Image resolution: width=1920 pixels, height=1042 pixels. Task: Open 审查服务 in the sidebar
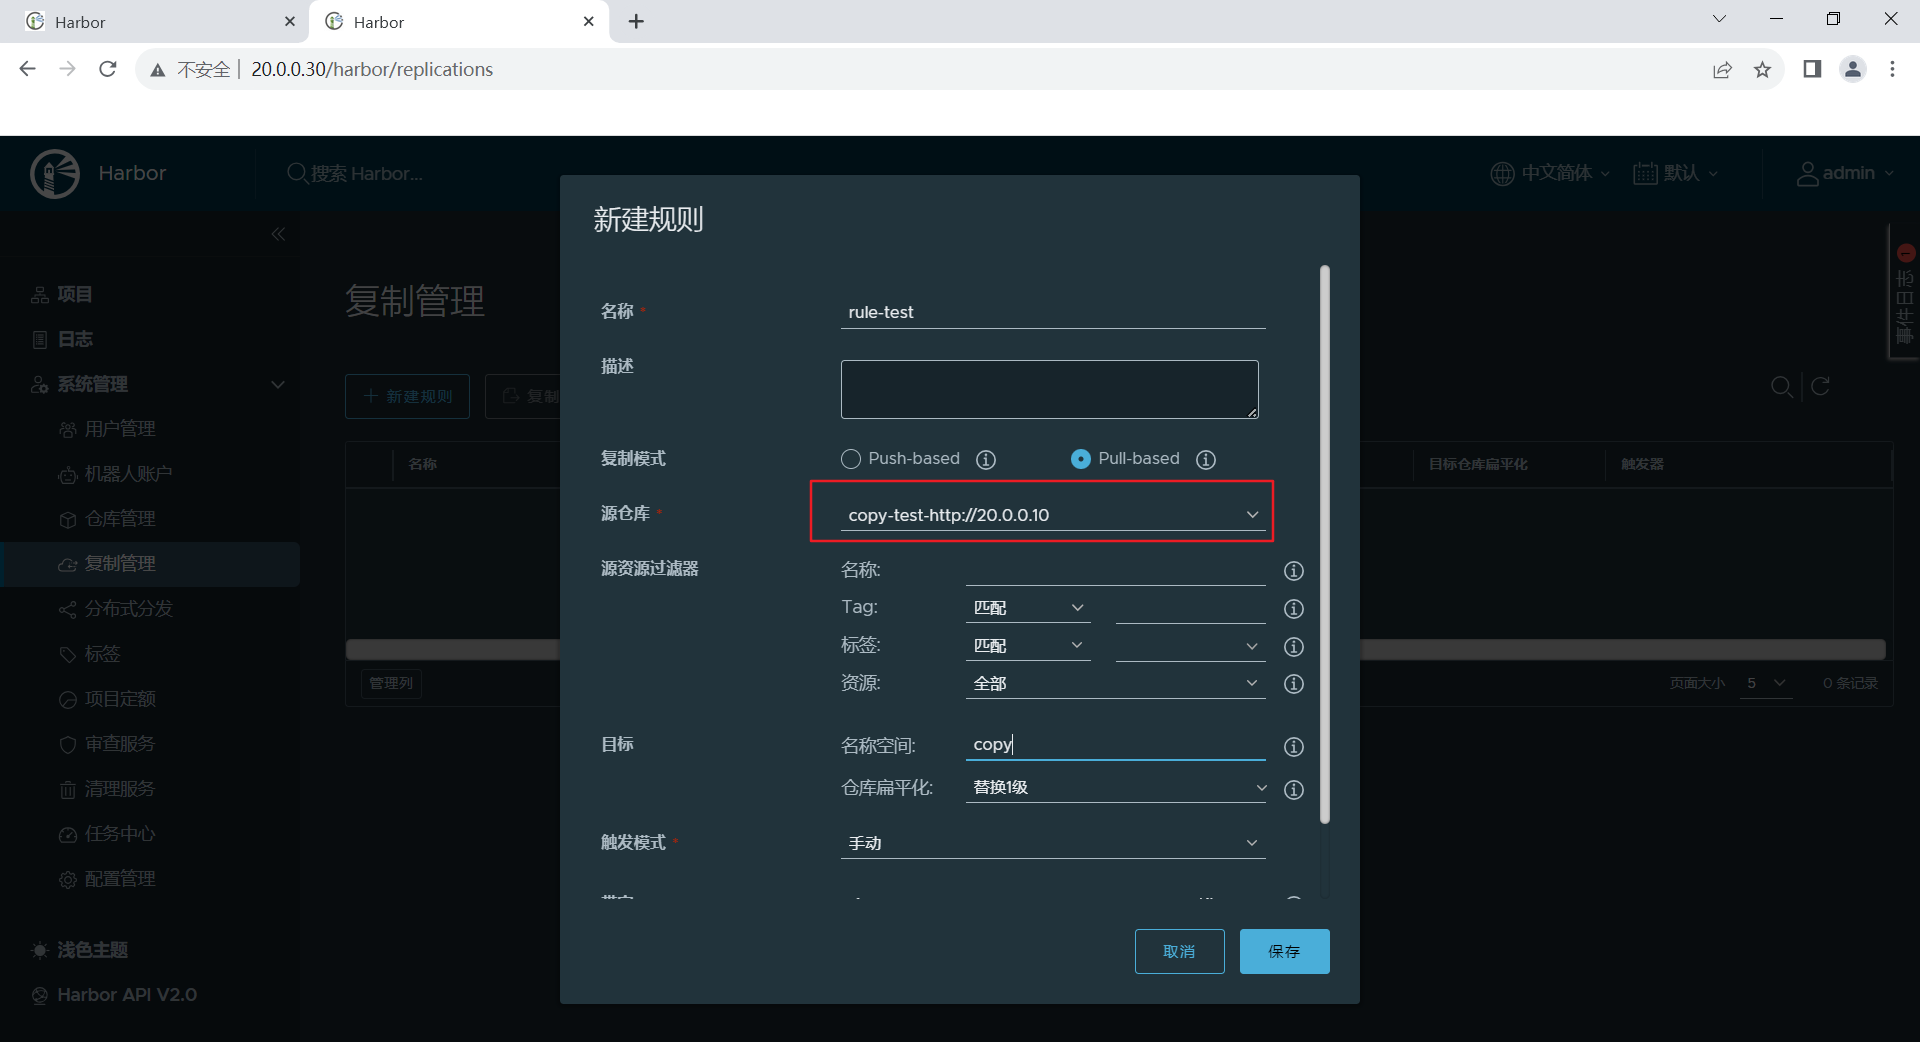click(120, 744)
